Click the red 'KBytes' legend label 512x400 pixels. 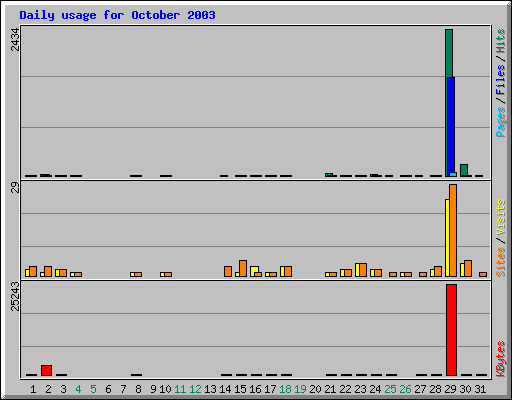point(500,359)
